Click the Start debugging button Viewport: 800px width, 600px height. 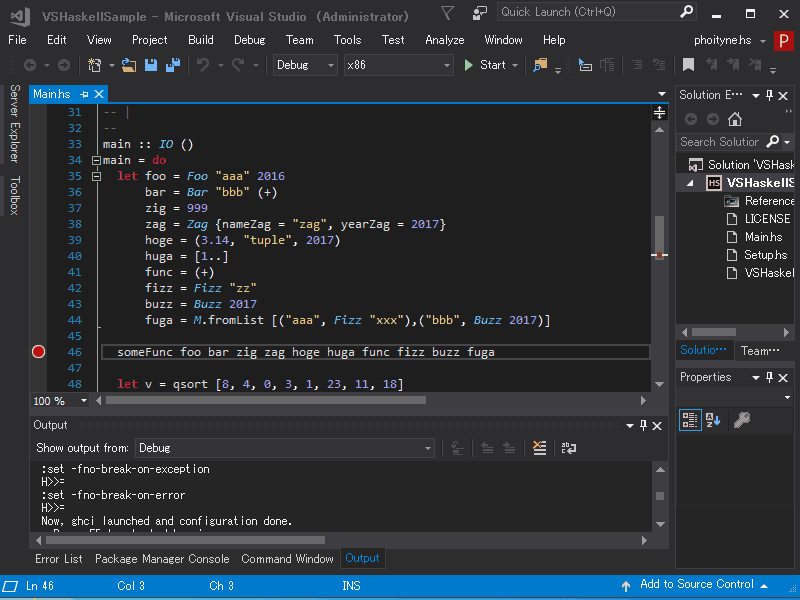click(485, 65)
